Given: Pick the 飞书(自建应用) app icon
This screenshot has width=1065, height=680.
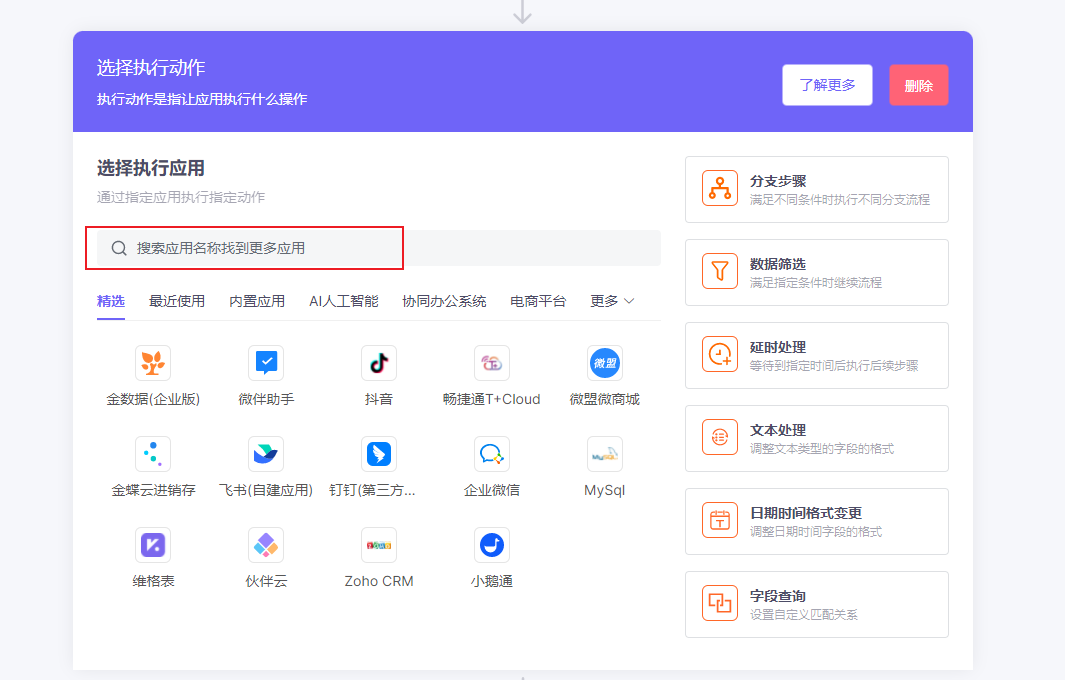Looking at the screenshot, I should coord(266,454).
